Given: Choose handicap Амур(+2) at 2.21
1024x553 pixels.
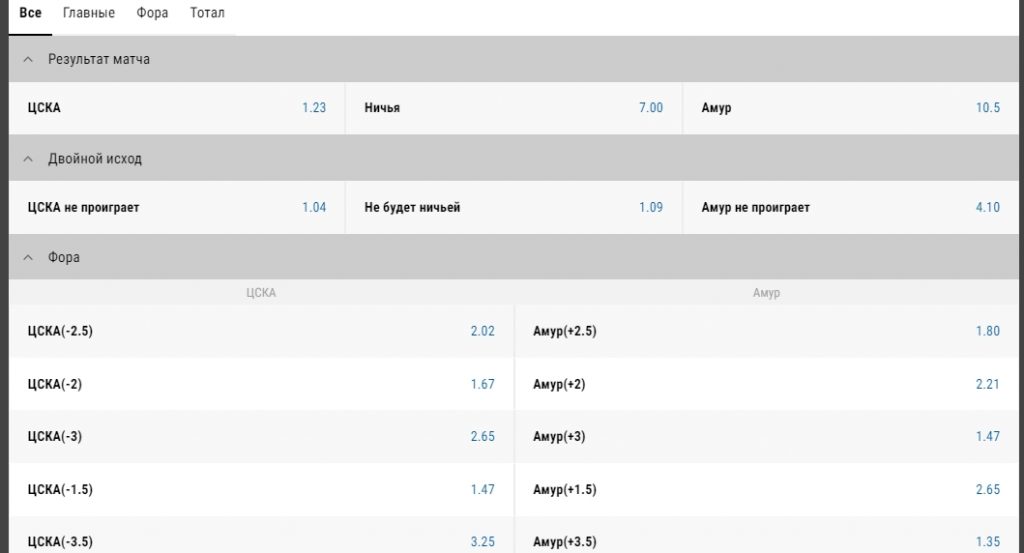Looking at the screenshot, I should (x=767, y=384).
